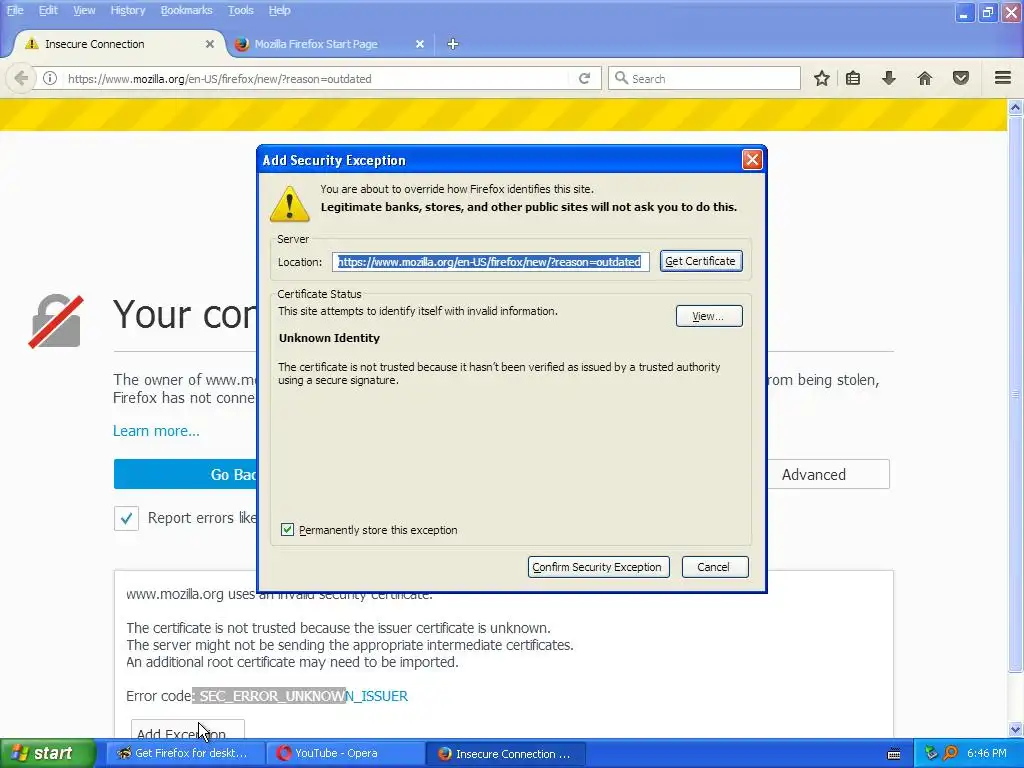Viewport: 1024px width, 768px height.
Task: Click the on-screen keyboard tray icon
Action: [x=894, y=754]
